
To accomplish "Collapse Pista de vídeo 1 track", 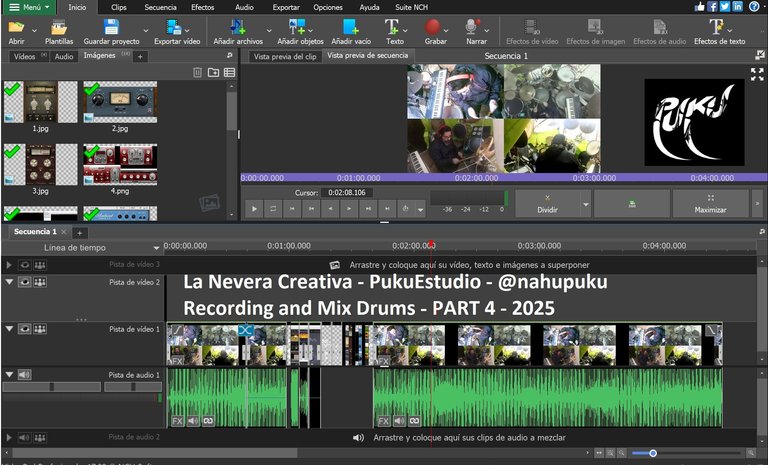I will tap(9, 329).
